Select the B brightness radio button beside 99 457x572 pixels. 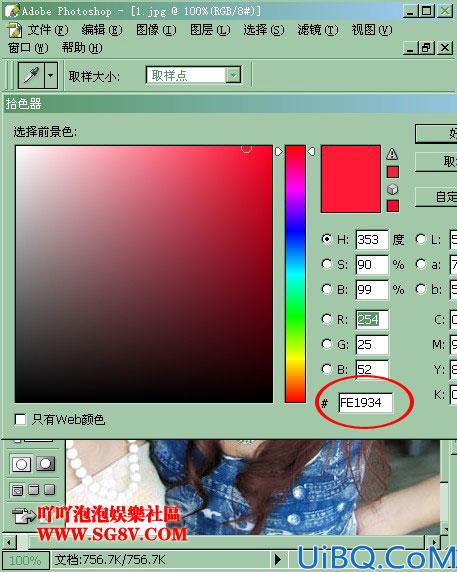coord(327,289)
